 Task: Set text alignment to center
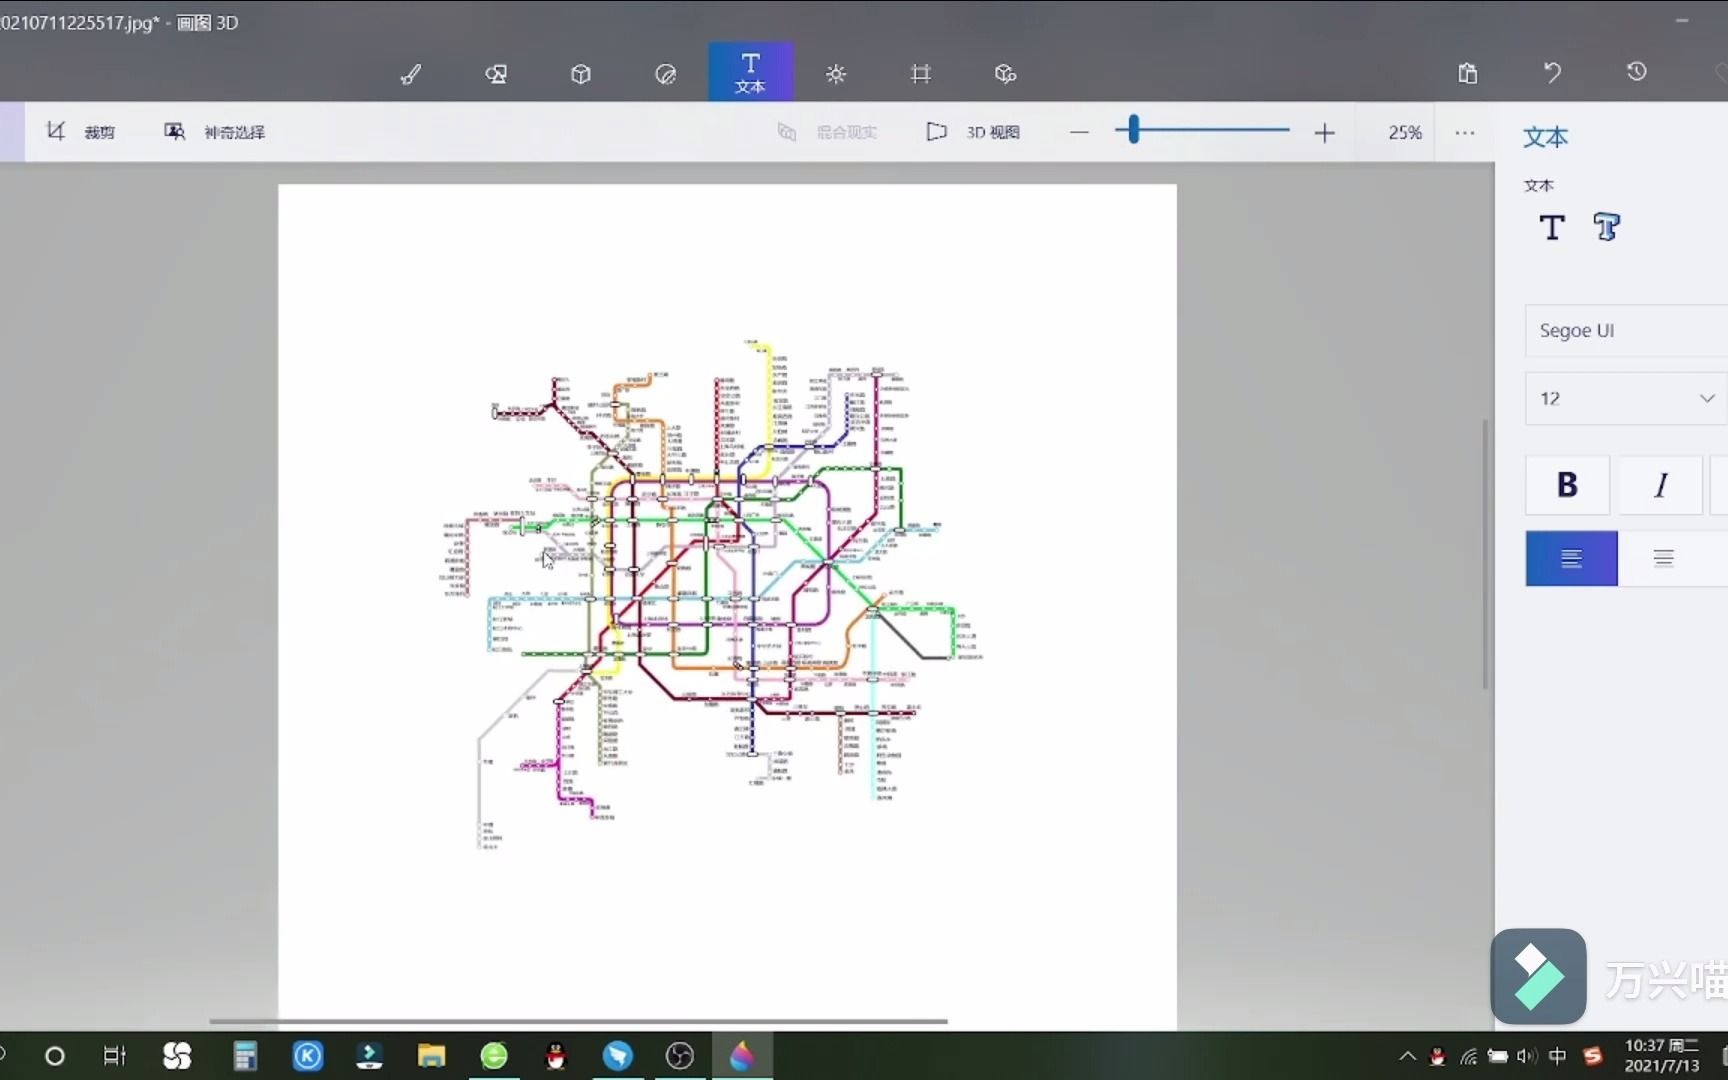click(1663, 558)
